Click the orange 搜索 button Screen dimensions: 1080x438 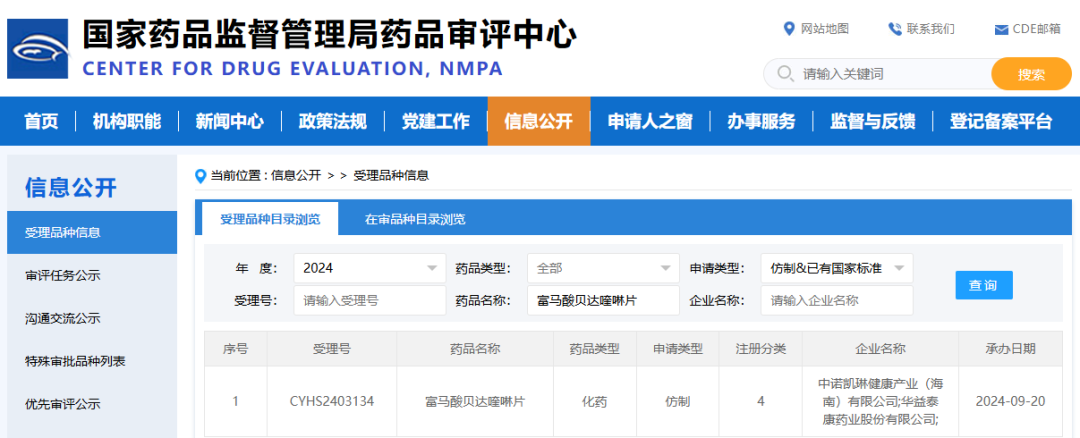tap(1031, 74)
